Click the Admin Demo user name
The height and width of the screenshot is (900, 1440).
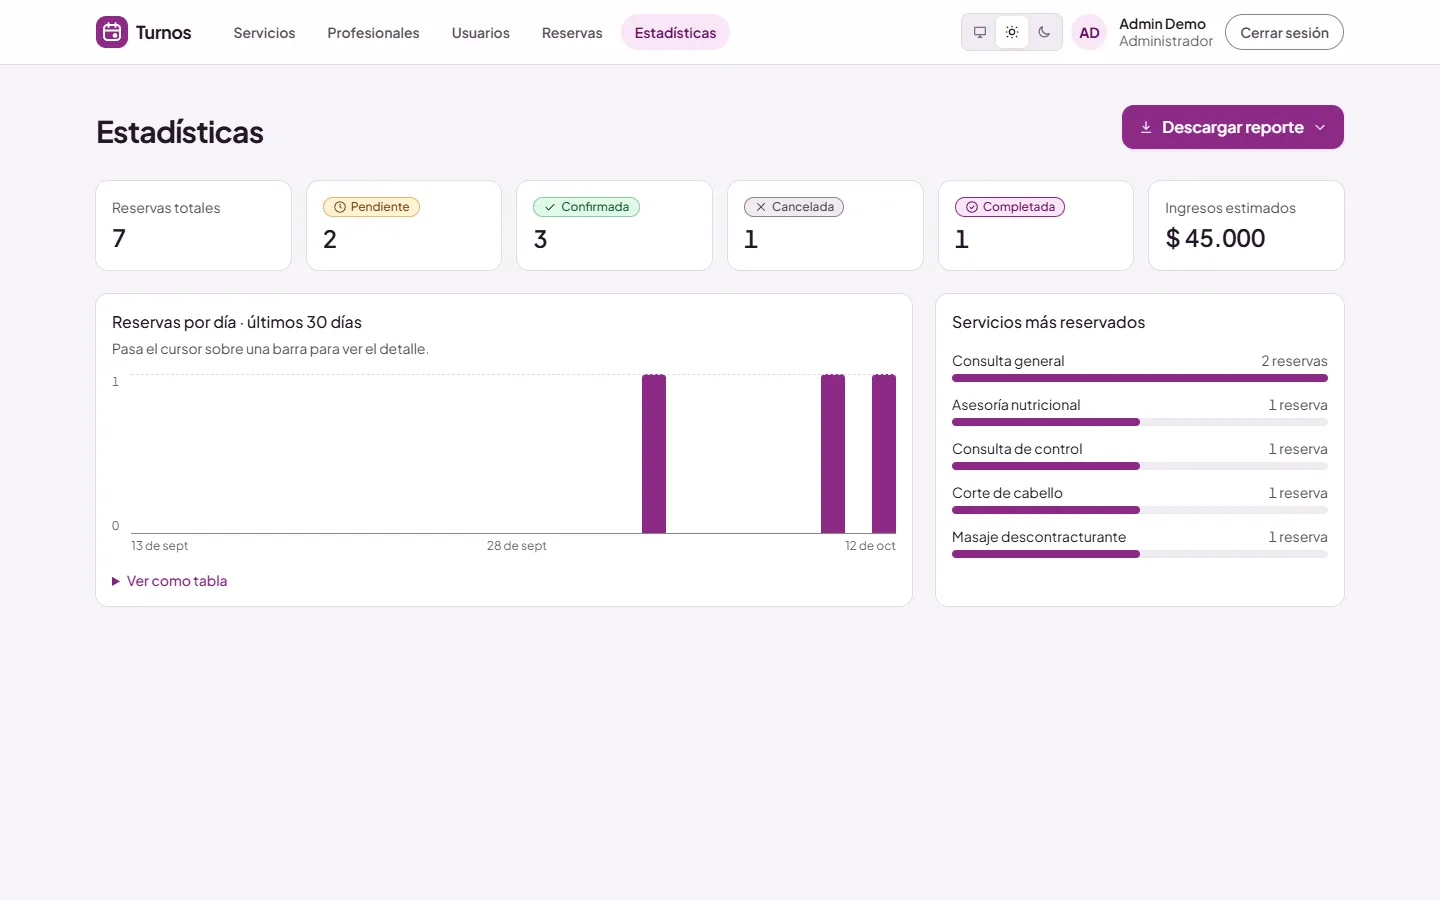(1162, 24)
